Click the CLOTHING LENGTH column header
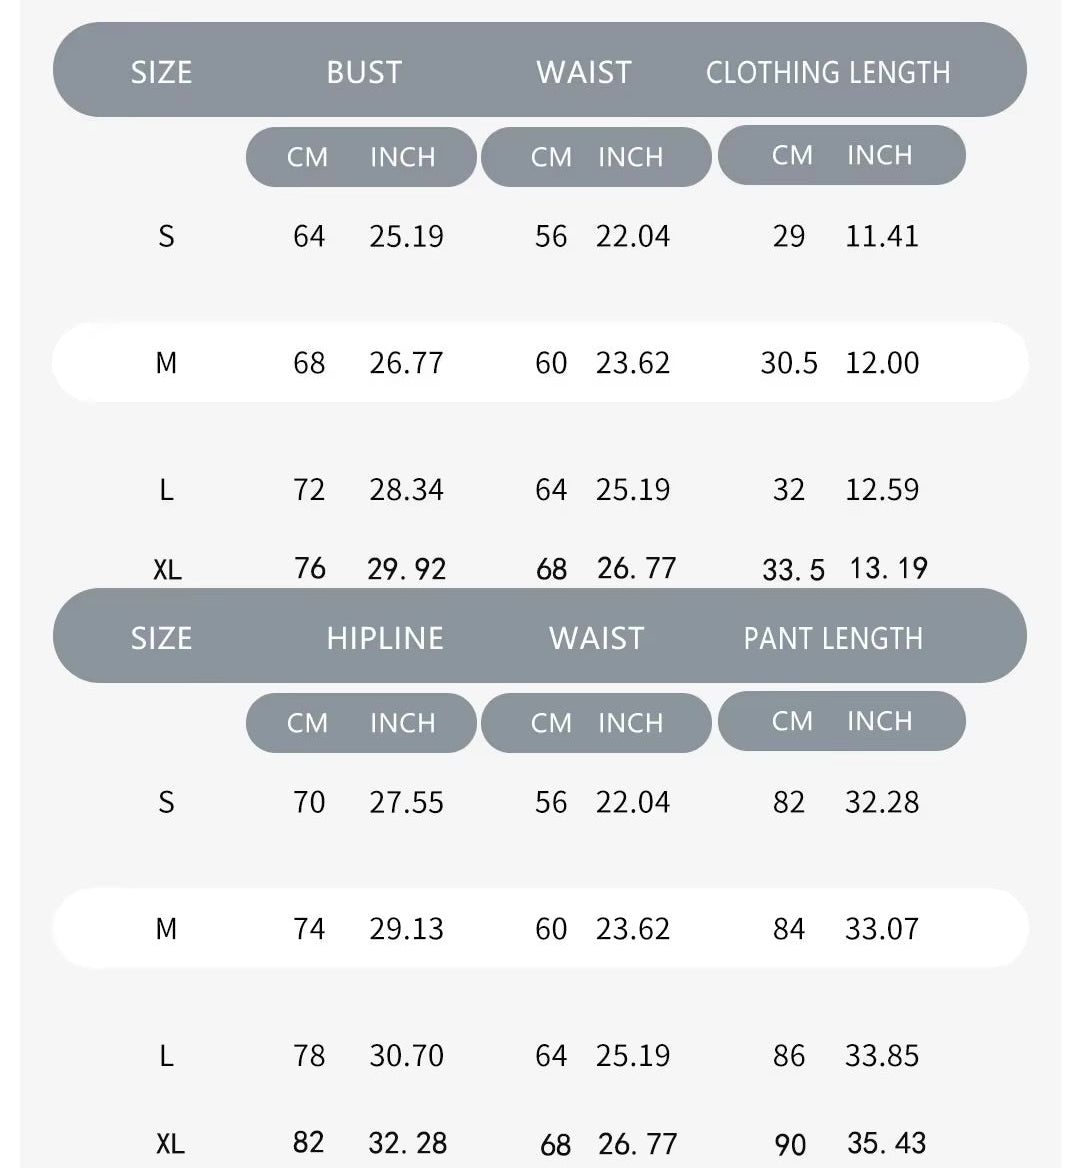The height and width of the screenshot is (1168, 1080). coord(828,72)
